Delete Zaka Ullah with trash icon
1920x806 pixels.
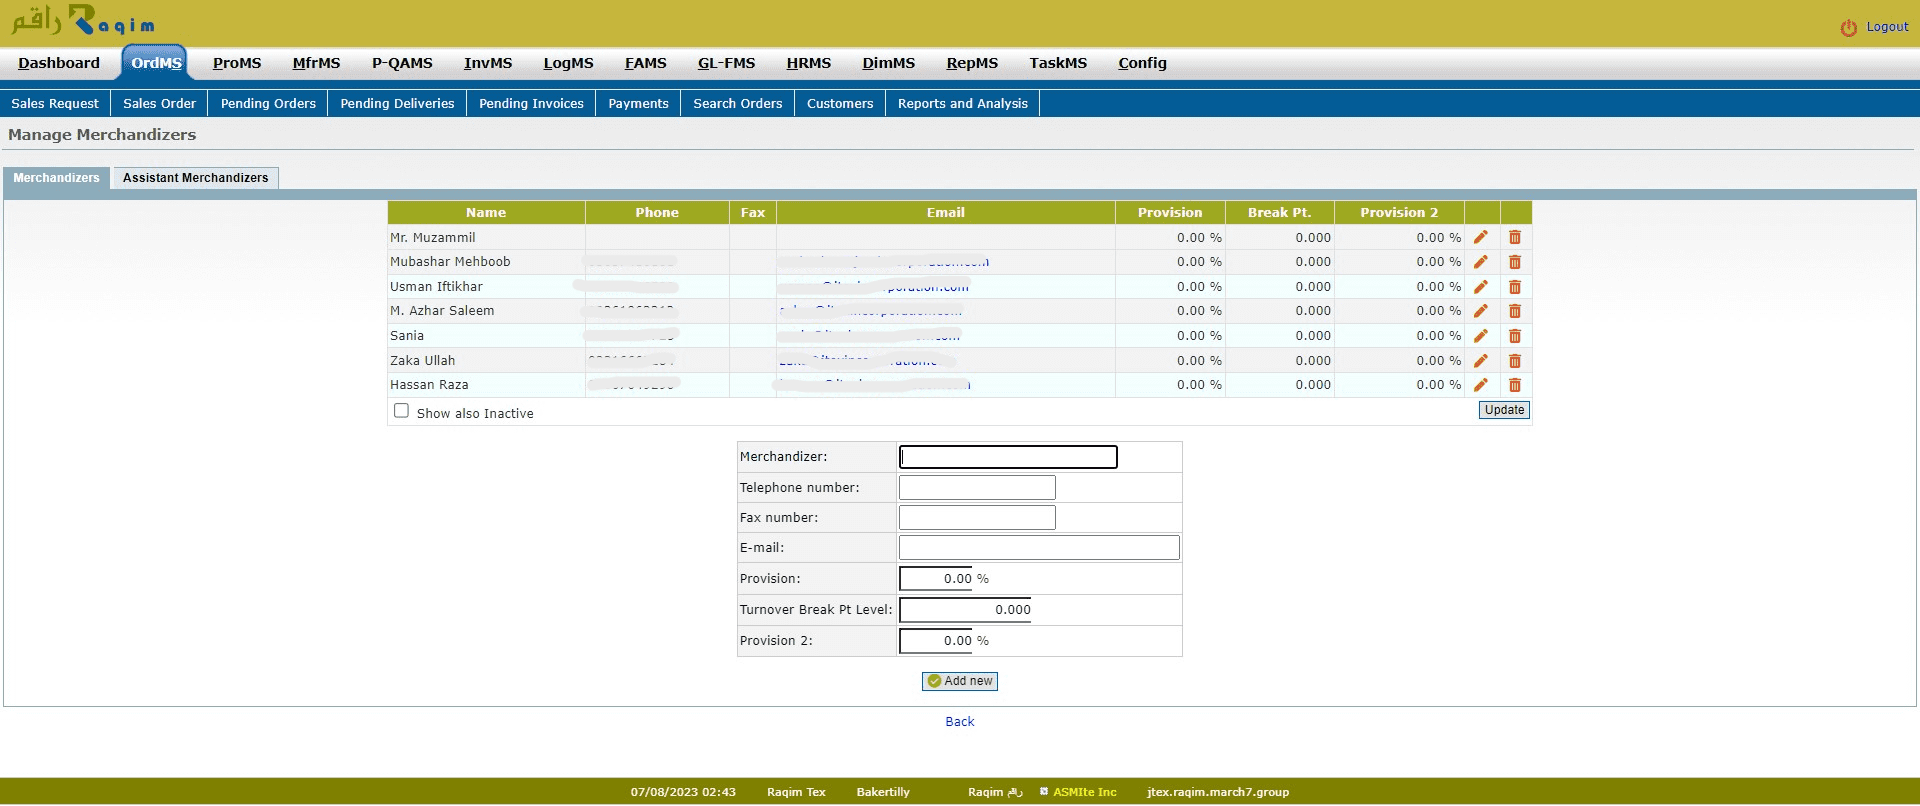[x=1515, y=361]
